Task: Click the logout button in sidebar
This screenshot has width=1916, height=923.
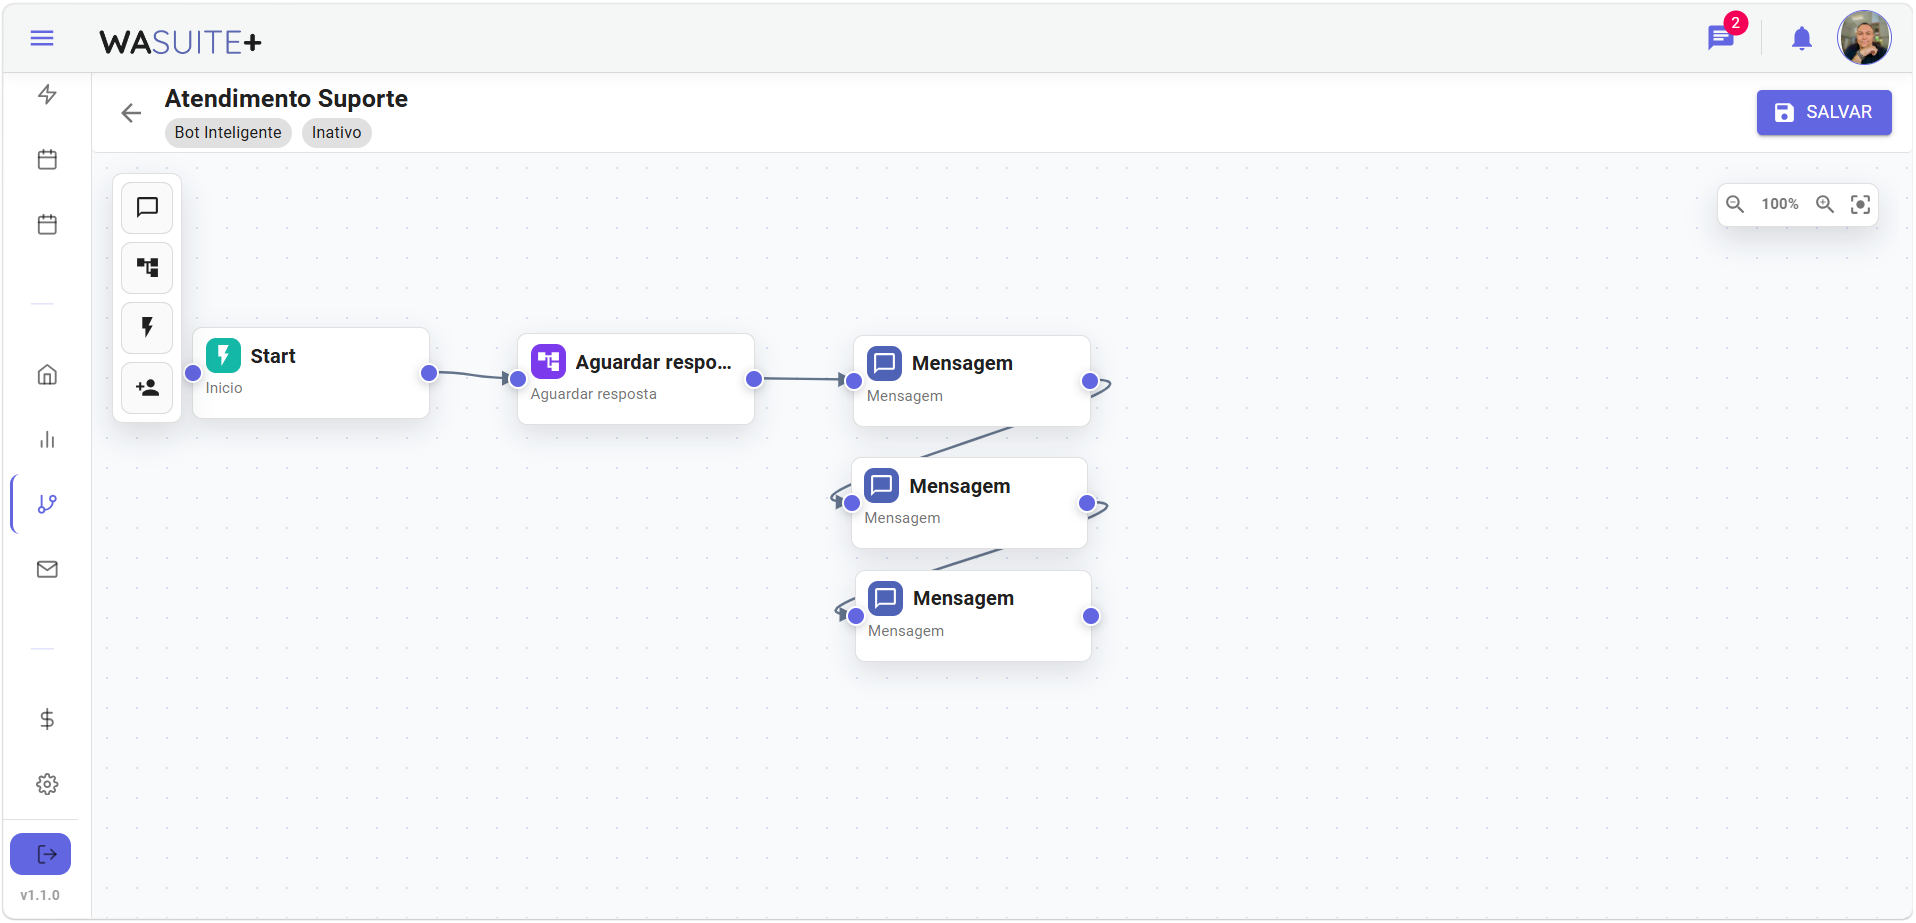Action: click(41, 854)
